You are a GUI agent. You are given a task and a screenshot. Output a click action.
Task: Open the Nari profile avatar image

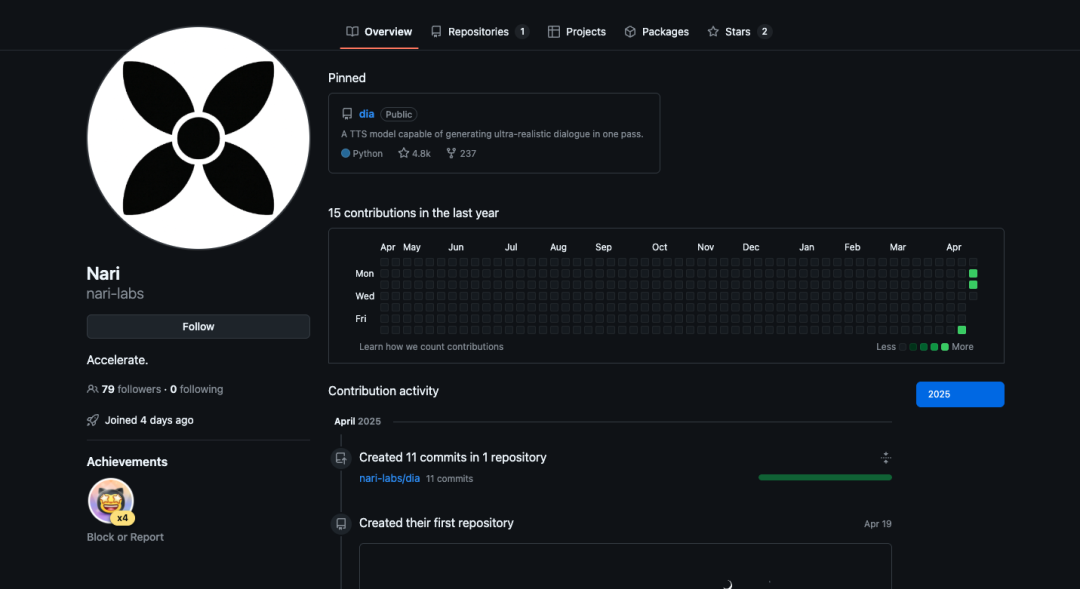(x=198, y=138)
